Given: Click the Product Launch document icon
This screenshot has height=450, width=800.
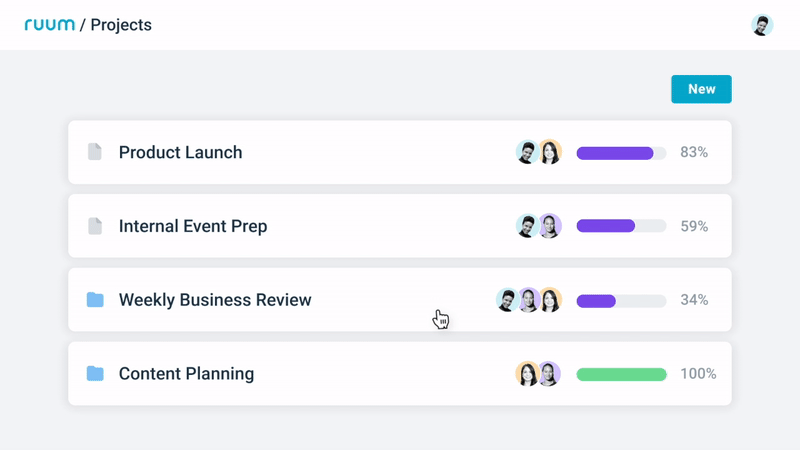Looking at the screenshot, I should point(95,152).
